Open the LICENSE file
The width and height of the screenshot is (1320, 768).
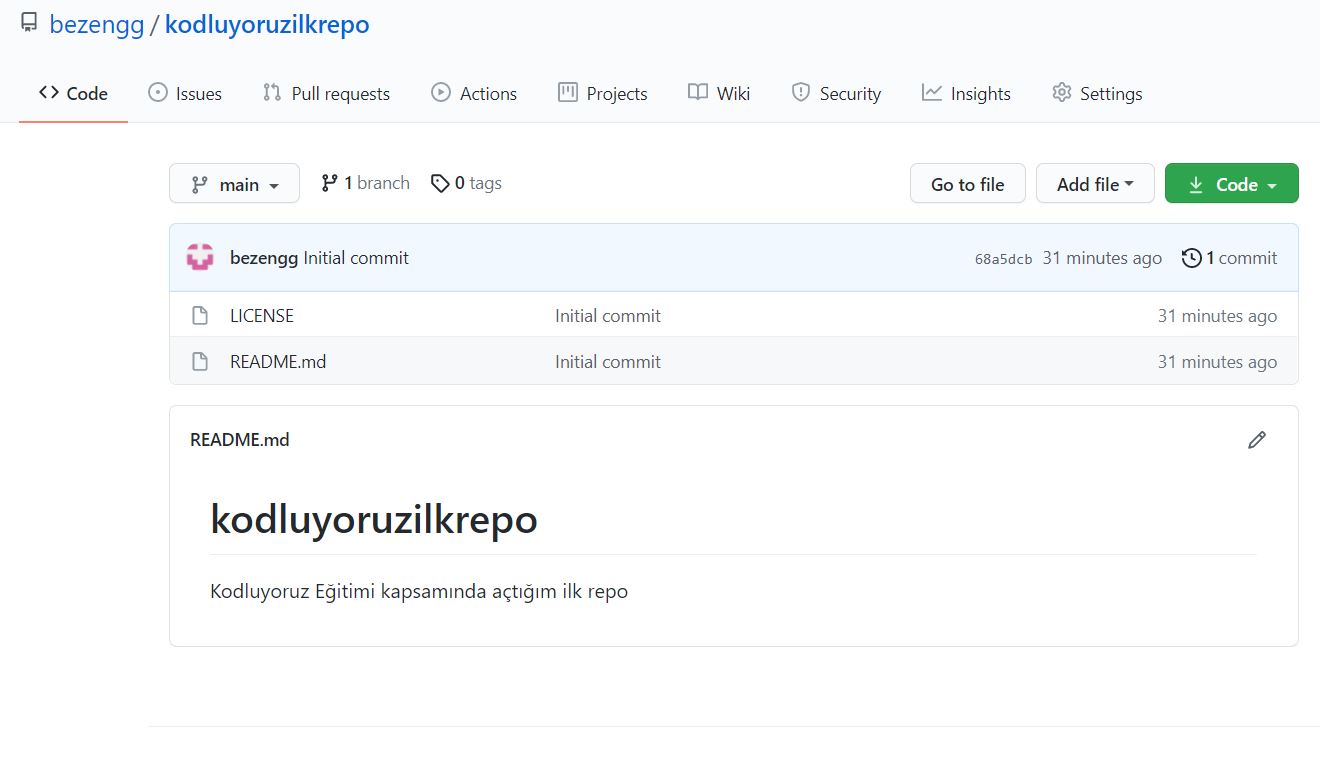(262, 316)
